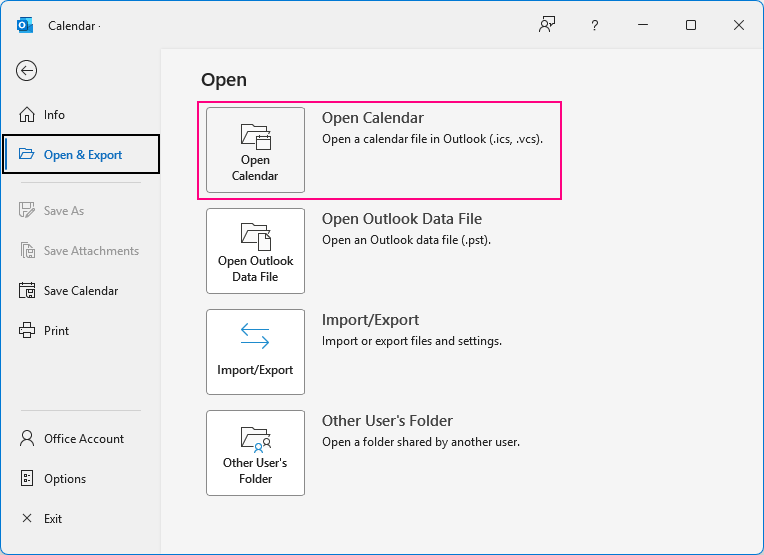Click the Open Outlook Data File tile
This screenshot has height=555, width=764.
point(255,251)
